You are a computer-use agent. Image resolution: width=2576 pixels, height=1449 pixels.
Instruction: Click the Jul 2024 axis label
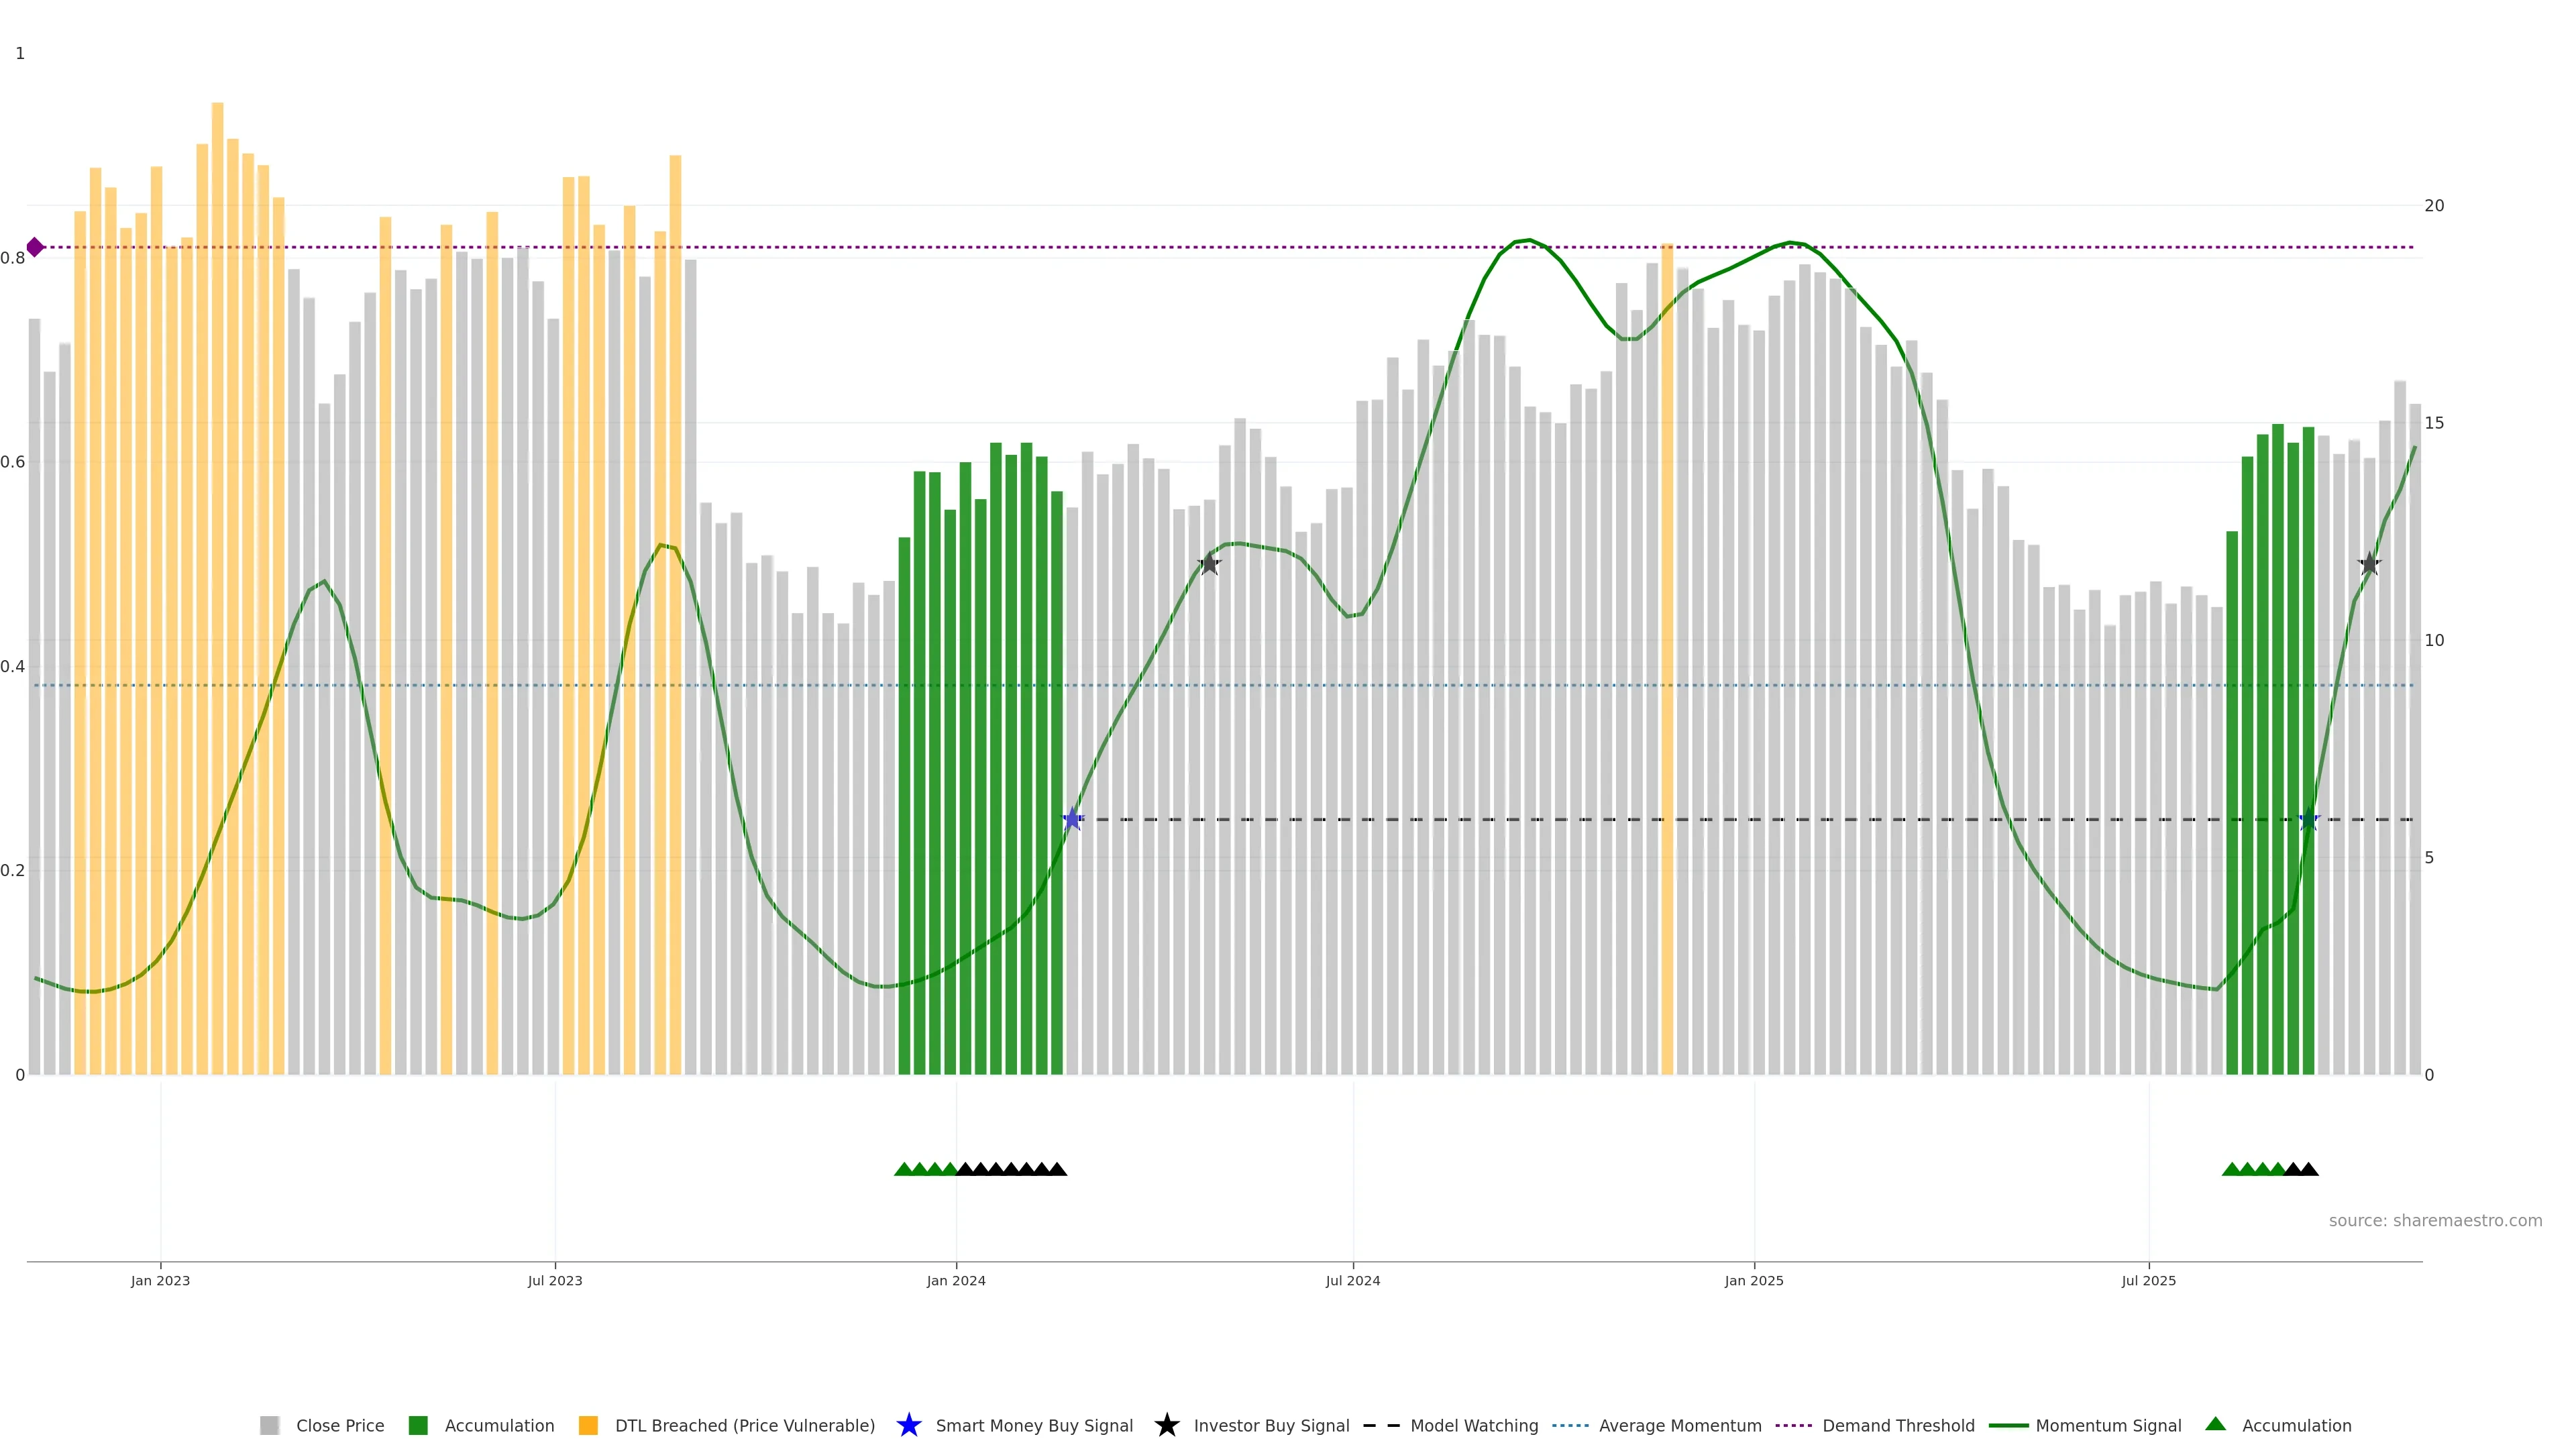(x=1352, y=1280)
